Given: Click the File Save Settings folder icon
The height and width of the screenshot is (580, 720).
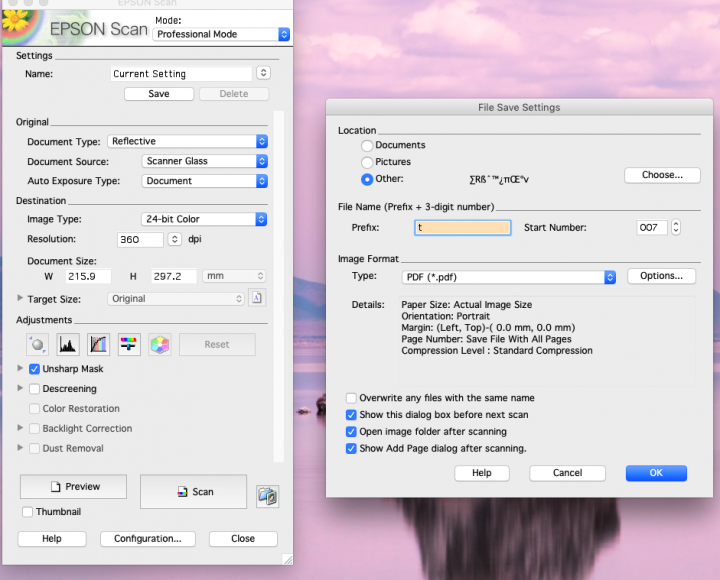Looking at the screenshot, I should pos(268,496).
